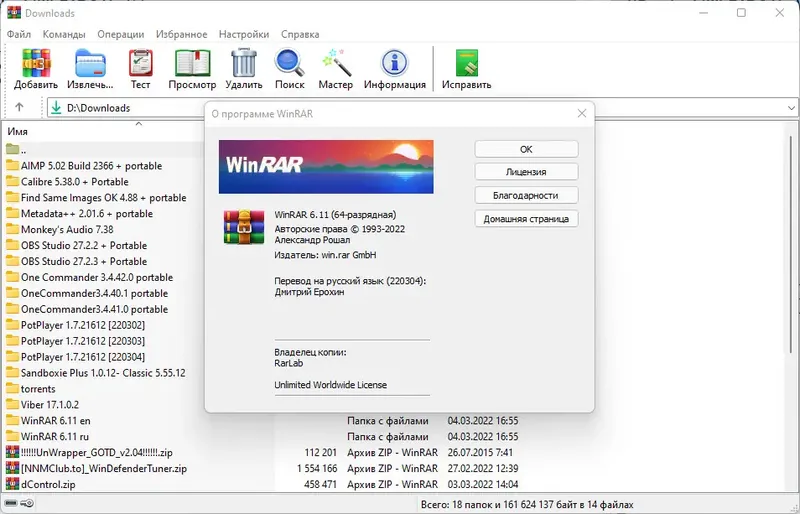
Task: Close the О программе WinRAR dialog
Action: pyautogui.click(x=582, y=113)
